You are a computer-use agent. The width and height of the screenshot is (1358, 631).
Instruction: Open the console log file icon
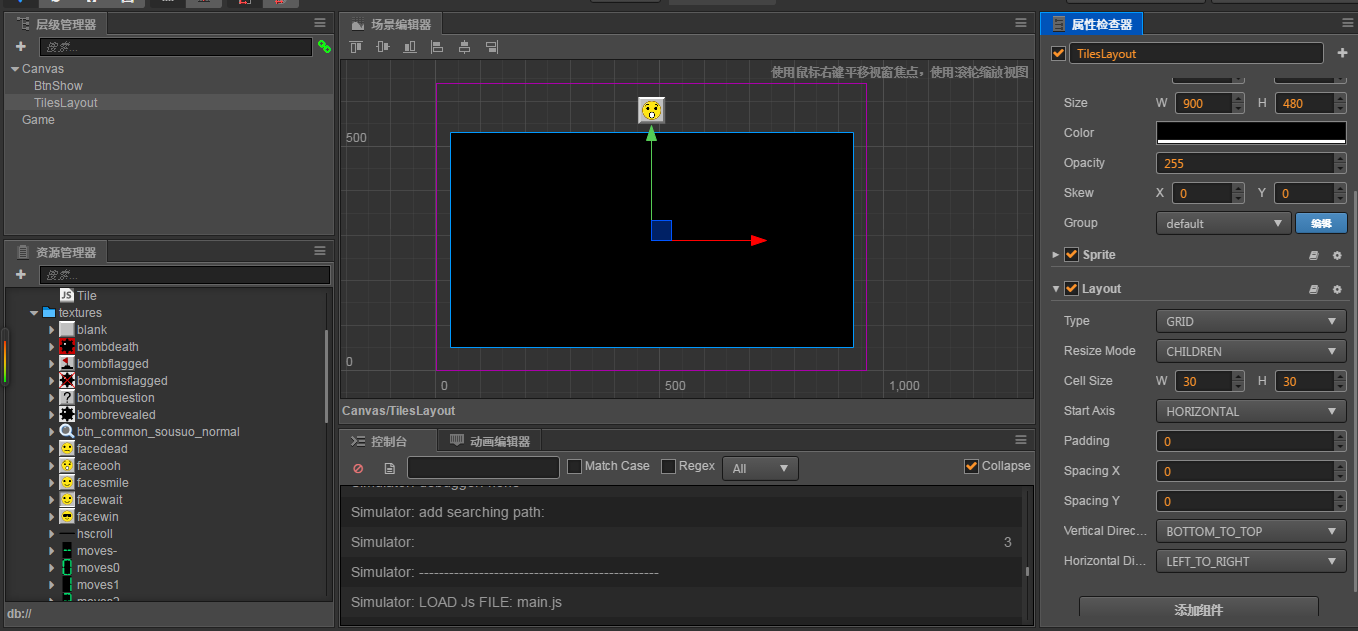(390, 468)
